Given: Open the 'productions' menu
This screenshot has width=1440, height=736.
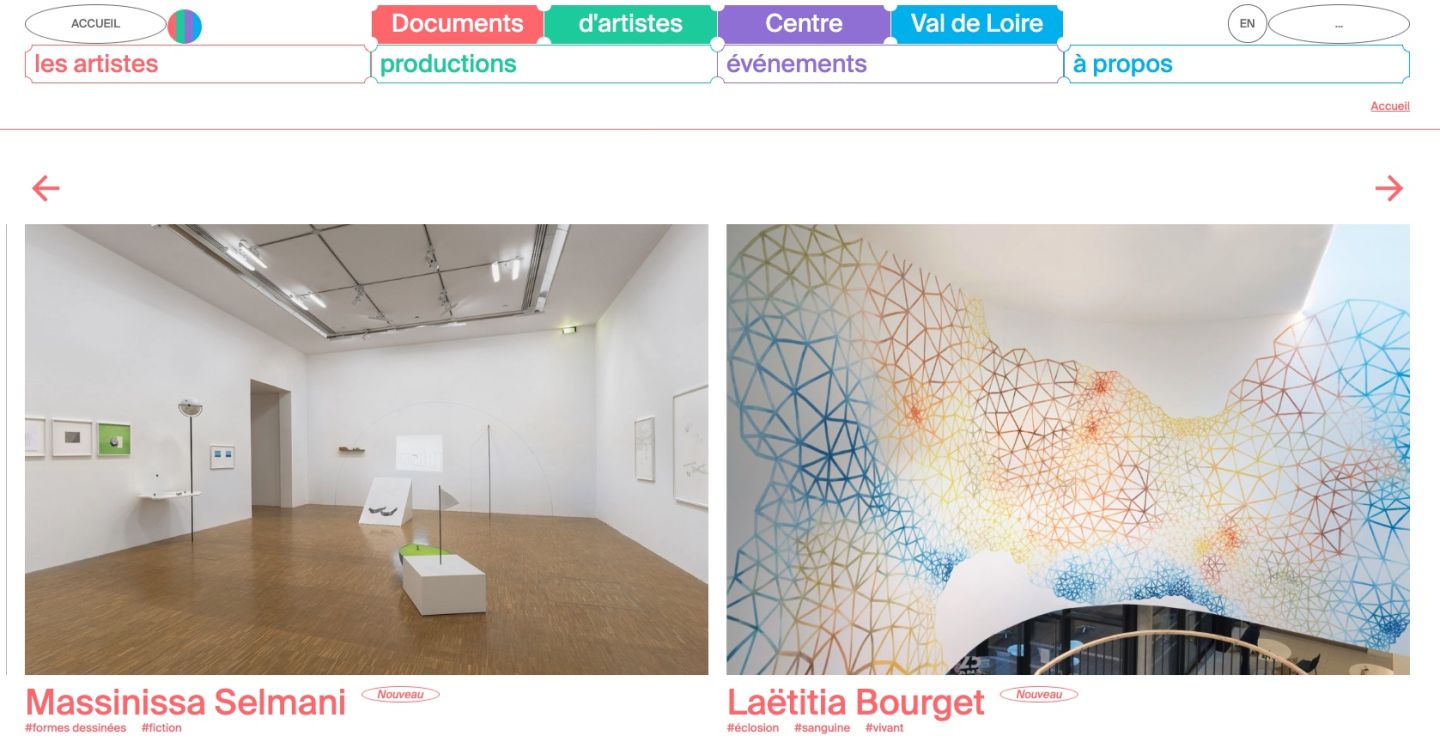Looking at the screenshot, I should pyautogui.click(x=544, y=64).
